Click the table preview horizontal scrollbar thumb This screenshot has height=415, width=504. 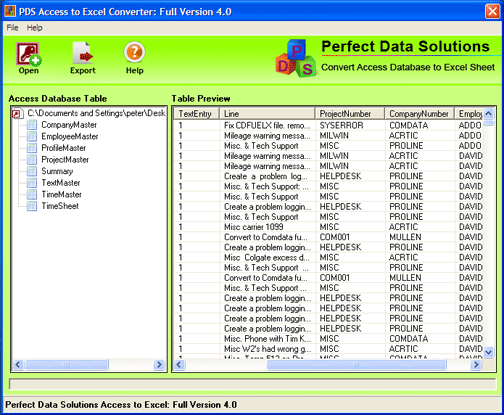(x=356, y=365)
